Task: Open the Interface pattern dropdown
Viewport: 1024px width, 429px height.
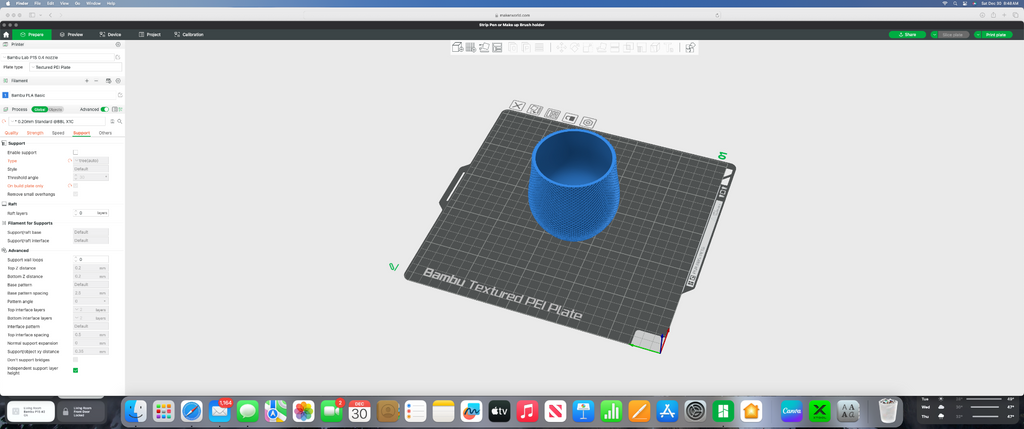Action: [91, 326]
